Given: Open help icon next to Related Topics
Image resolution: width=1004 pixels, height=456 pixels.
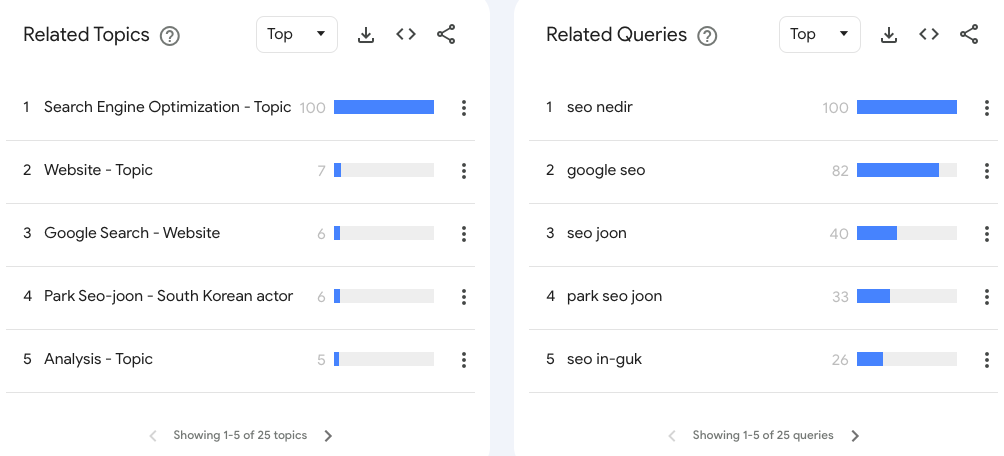Looking at the screenshot, I should click(x=170, y=36).
